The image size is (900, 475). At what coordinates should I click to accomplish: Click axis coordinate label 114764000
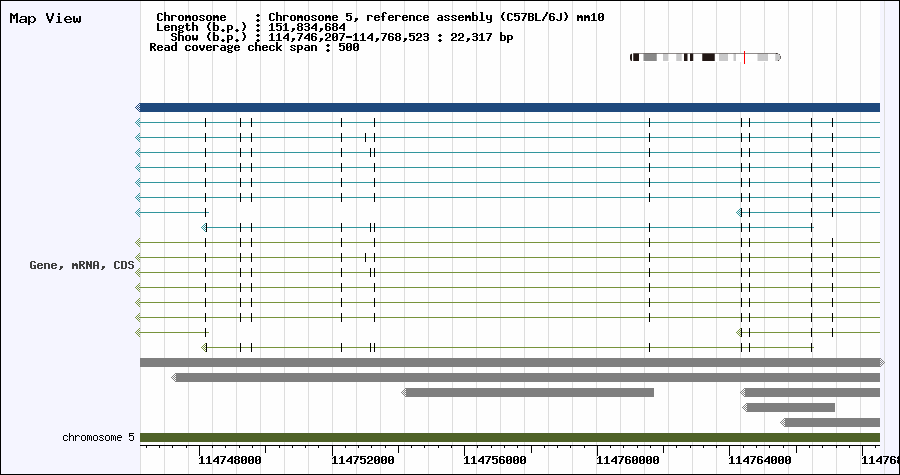tap(760, 460)
